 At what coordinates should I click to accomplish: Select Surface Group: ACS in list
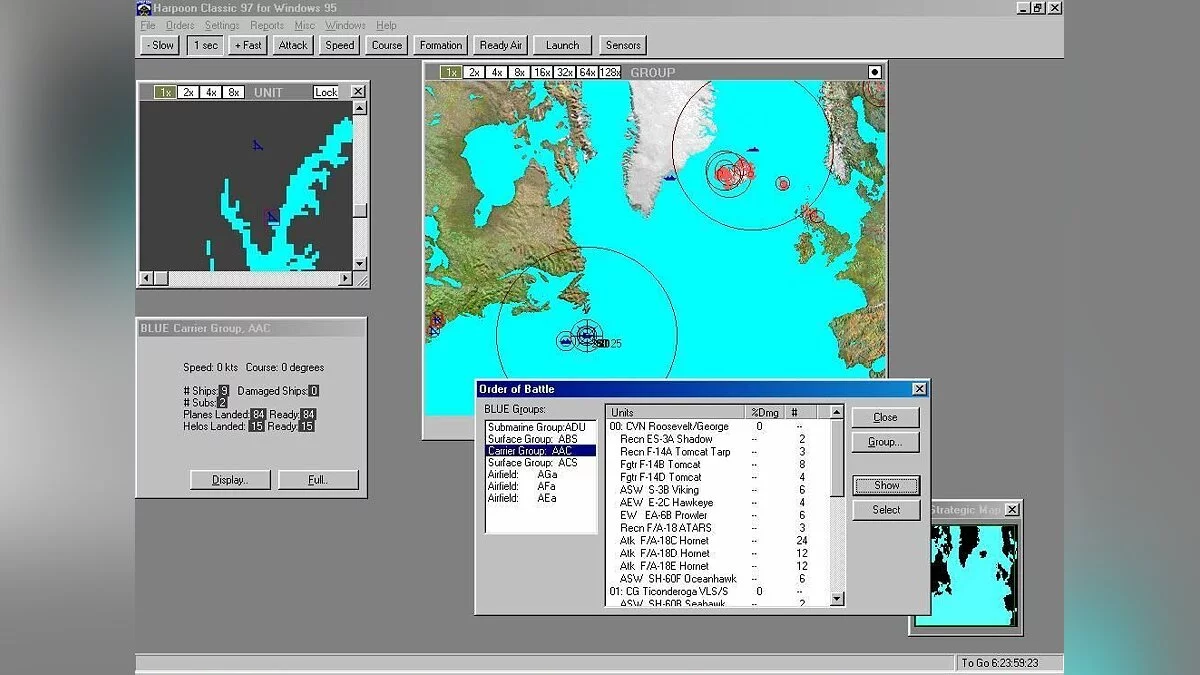540,463
